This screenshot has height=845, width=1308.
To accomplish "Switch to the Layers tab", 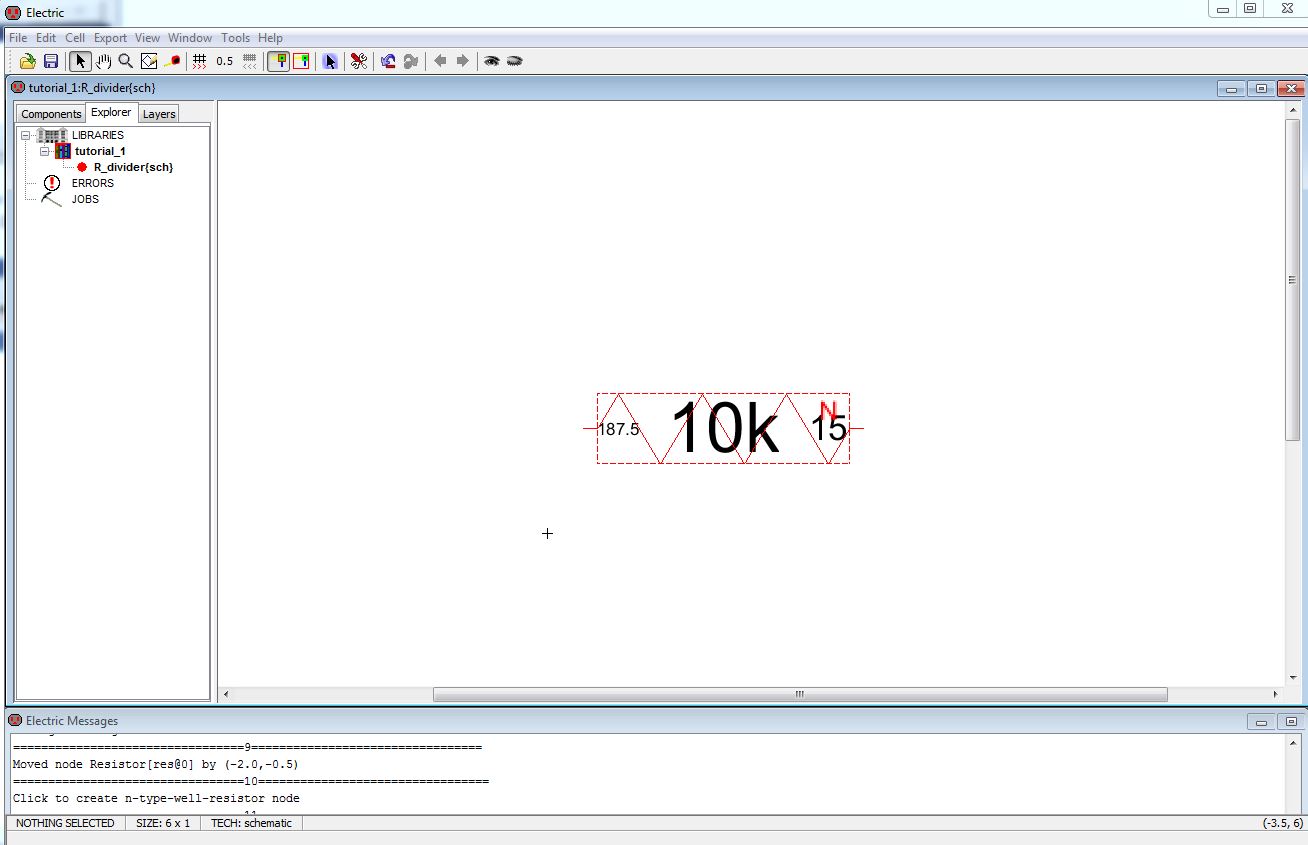I will click(x=159, y=114).
